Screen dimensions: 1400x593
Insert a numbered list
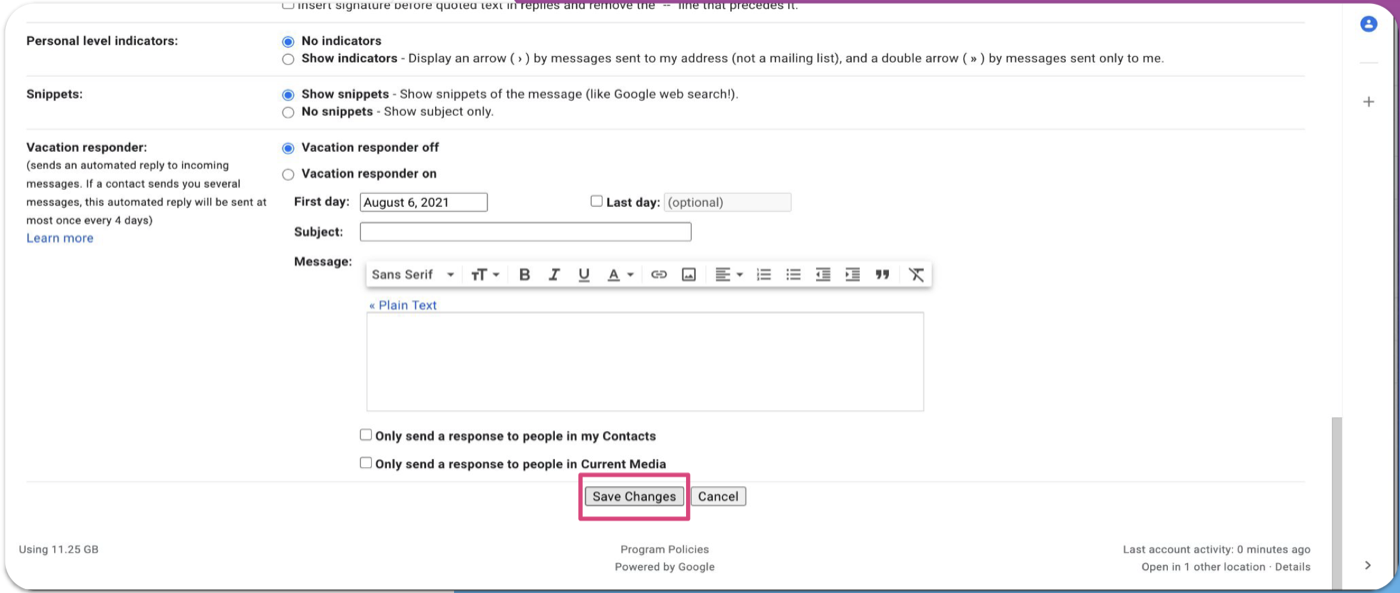[x=764, y=275]
